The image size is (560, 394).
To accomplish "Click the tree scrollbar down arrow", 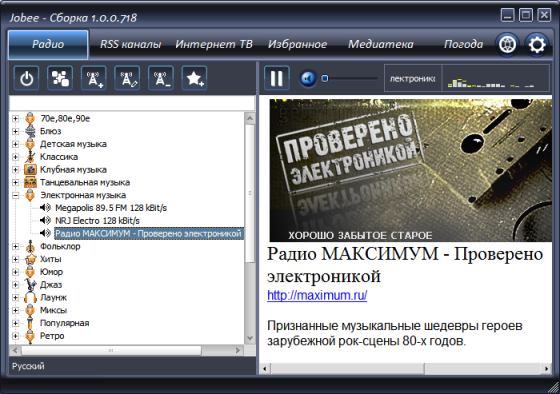I will [x=250, y=338].
